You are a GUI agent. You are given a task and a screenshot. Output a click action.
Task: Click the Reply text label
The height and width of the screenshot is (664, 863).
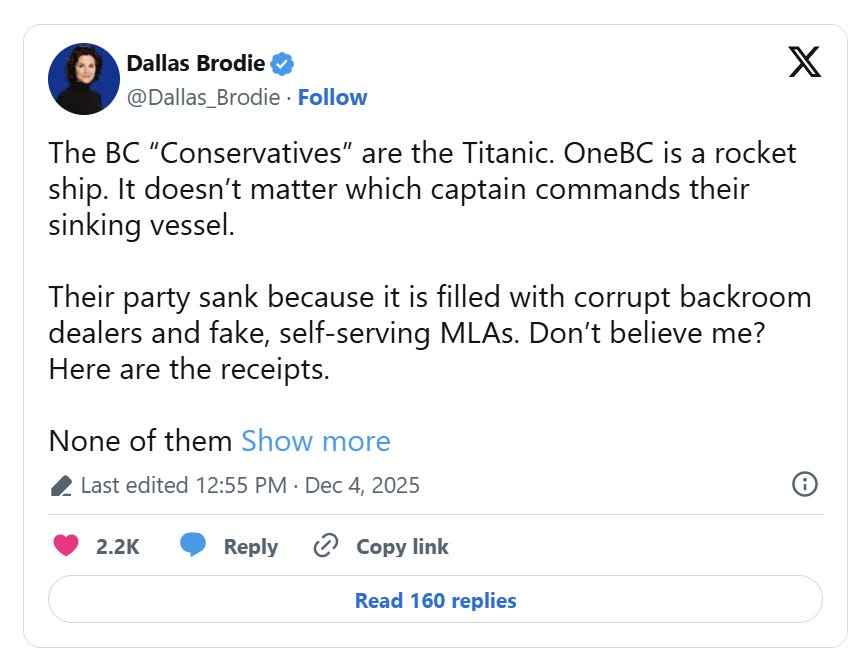click(x=251, y=546)
